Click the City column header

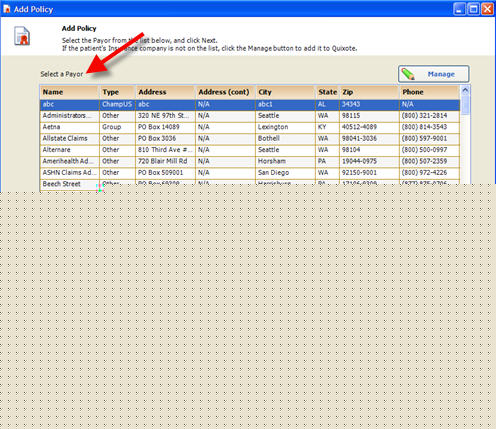click(285, 92)
